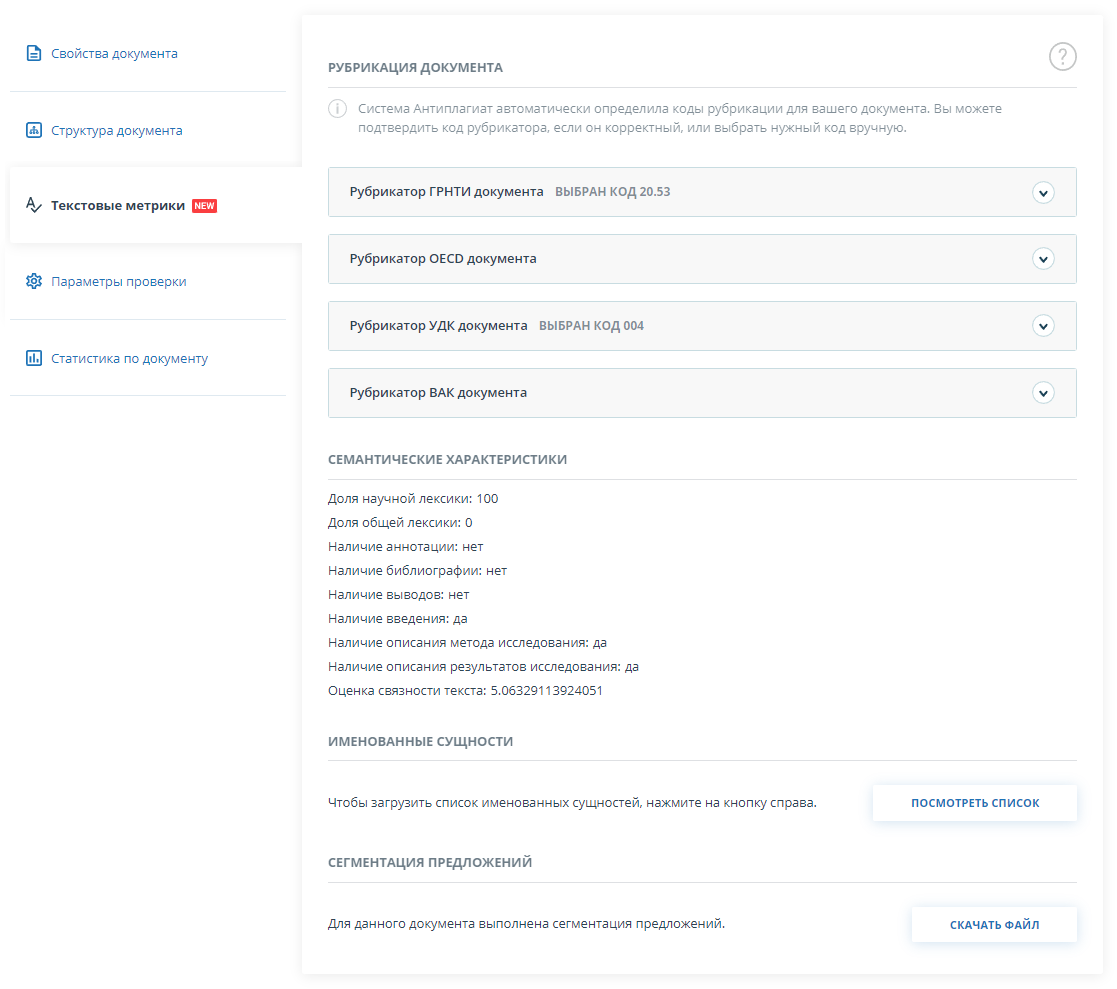The image size is (1117, 989).
Task: Expand the Рубрикатор УДК chevron
Action: pos(1043,326)
